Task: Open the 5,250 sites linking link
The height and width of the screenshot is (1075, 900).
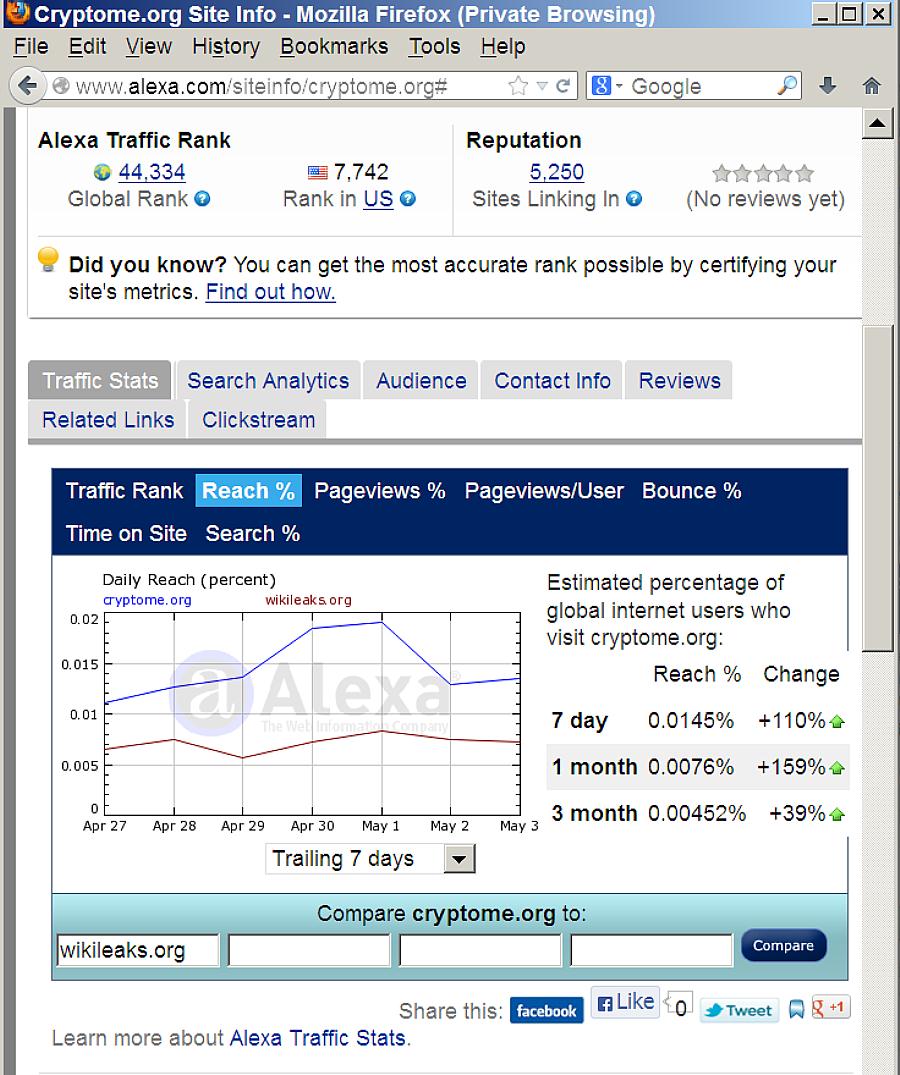Action: click(x=557, y=171)
